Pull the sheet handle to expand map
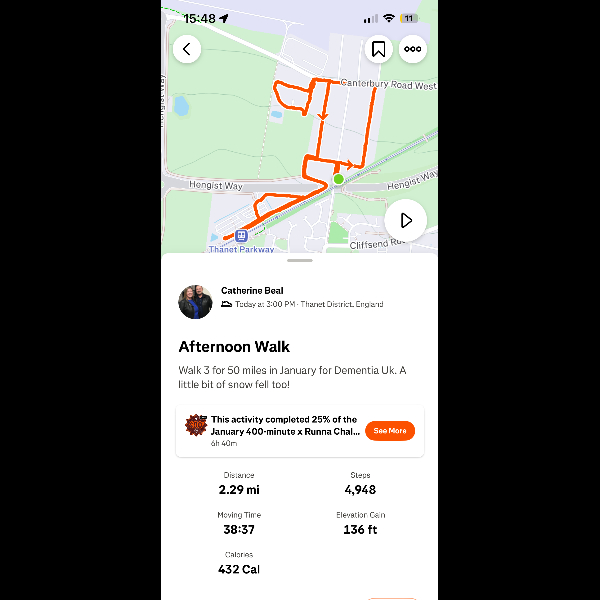 point(300,261)
